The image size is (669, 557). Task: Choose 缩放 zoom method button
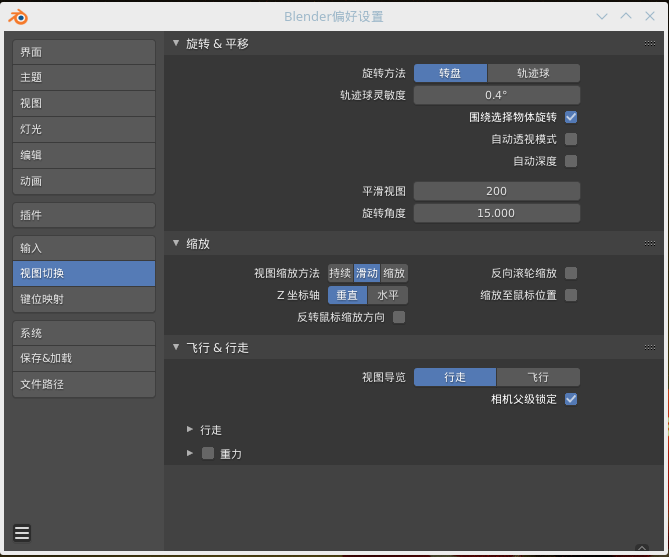[x=394, y=273]
